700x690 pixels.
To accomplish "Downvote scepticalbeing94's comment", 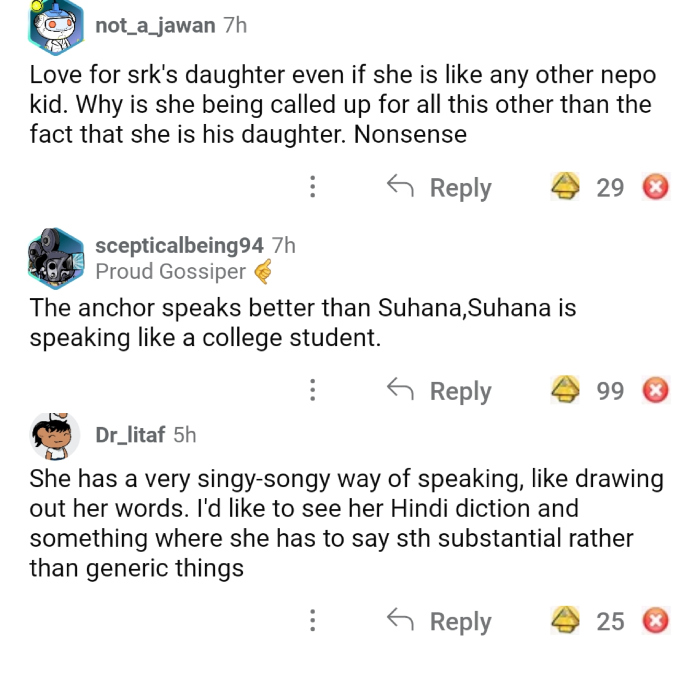I will [x=655, y=390].
